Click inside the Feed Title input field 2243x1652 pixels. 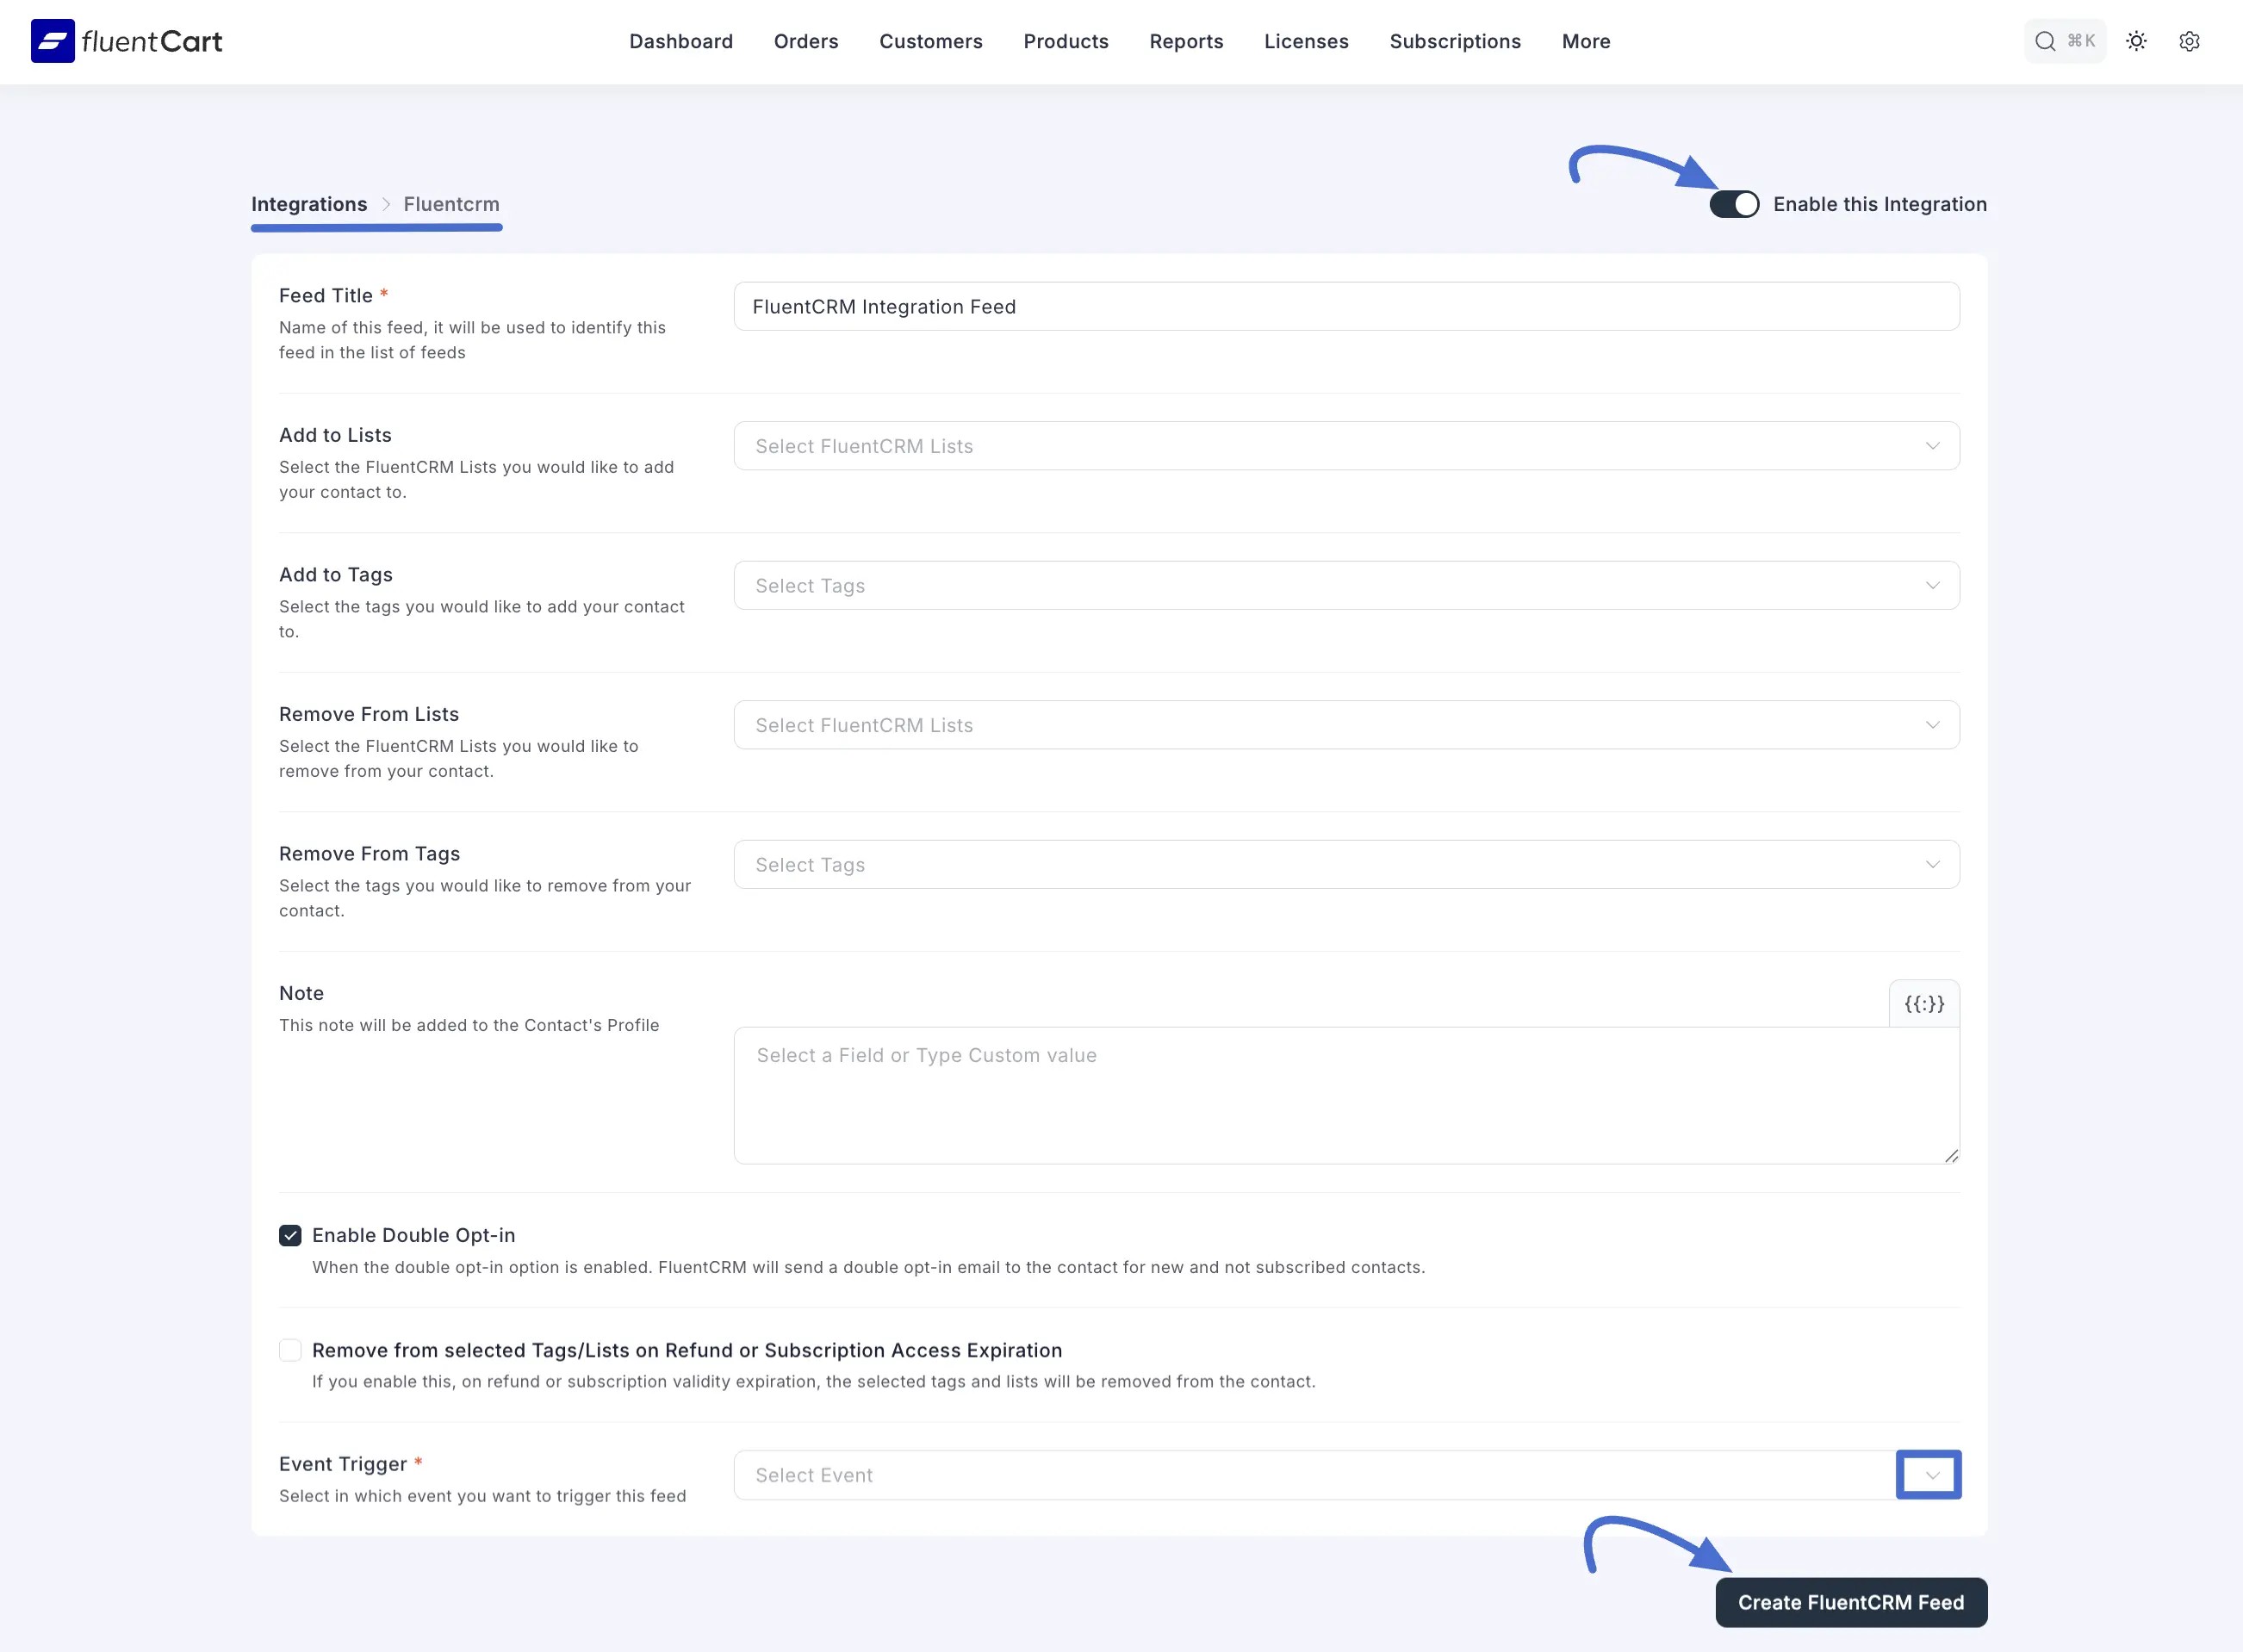[1345, 306]
